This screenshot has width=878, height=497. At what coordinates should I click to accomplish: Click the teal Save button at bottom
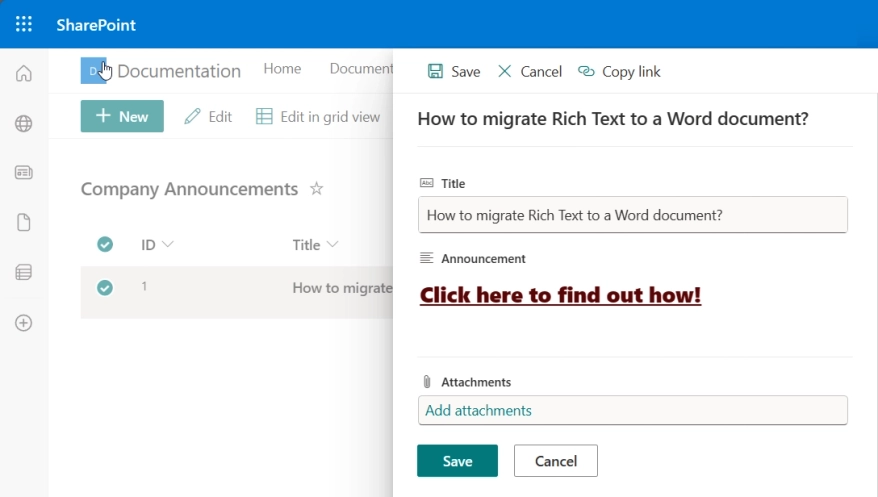pos(457,461)
